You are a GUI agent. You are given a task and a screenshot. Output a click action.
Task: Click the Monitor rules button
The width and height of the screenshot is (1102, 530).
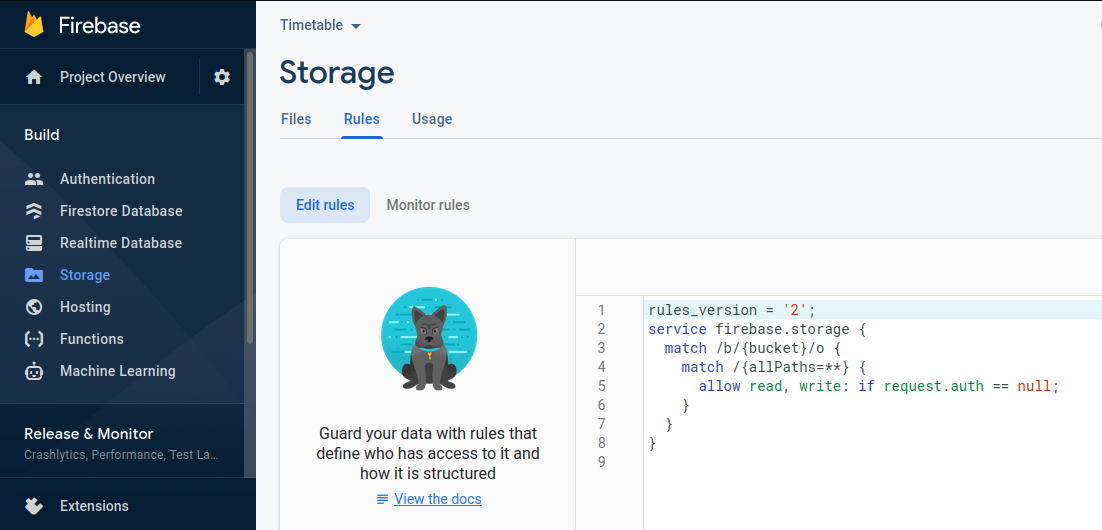tap(428, 205)
